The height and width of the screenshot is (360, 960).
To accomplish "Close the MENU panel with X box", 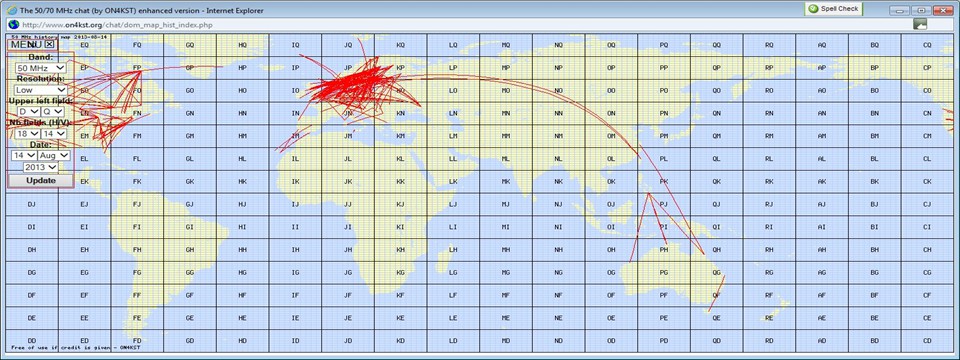I will pos(50,44).
